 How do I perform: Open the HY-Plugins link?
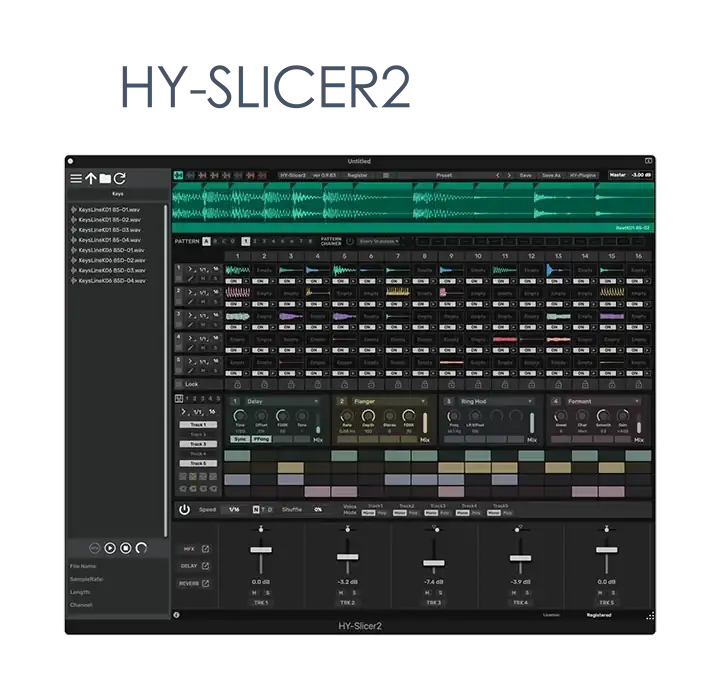click(583, 175)
